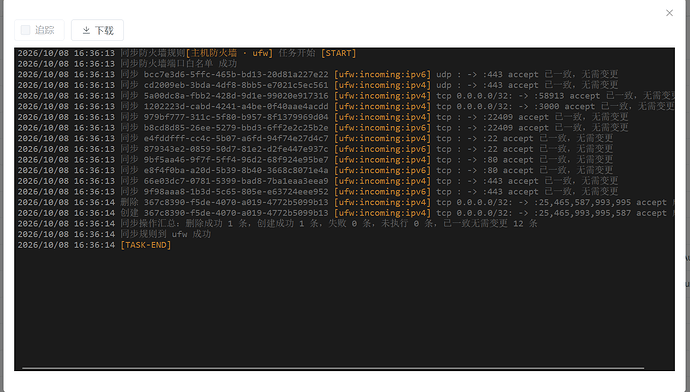Image resolution: width=690 pixels, height=392 pixels.
Task: Click the ipv4 tcp :22409 accept entry
Action: tap(516, 117)
